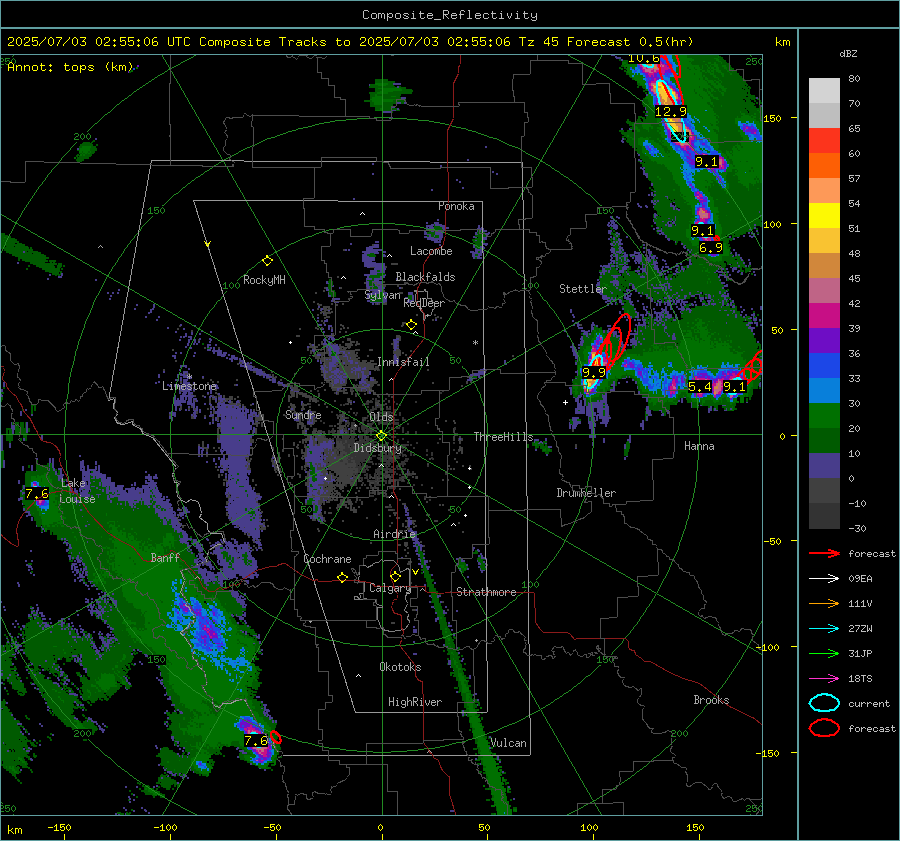Click the Stettler city label
The image size is (900, 841).
(583, 289)
